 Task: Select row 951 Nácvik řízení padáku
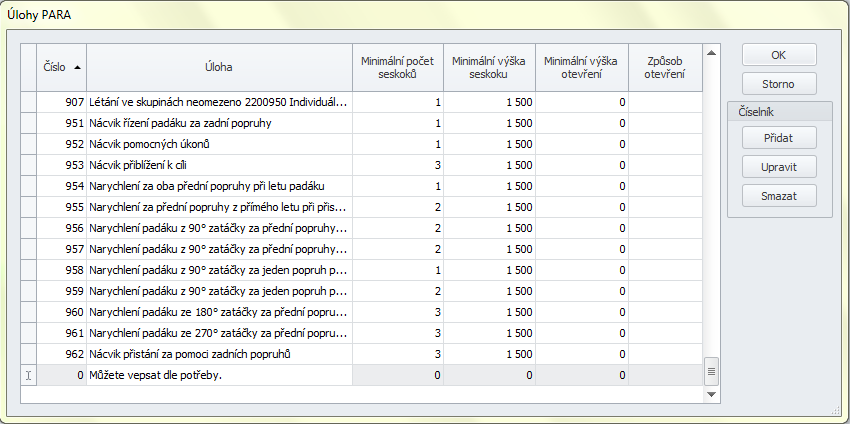[219, 123]
